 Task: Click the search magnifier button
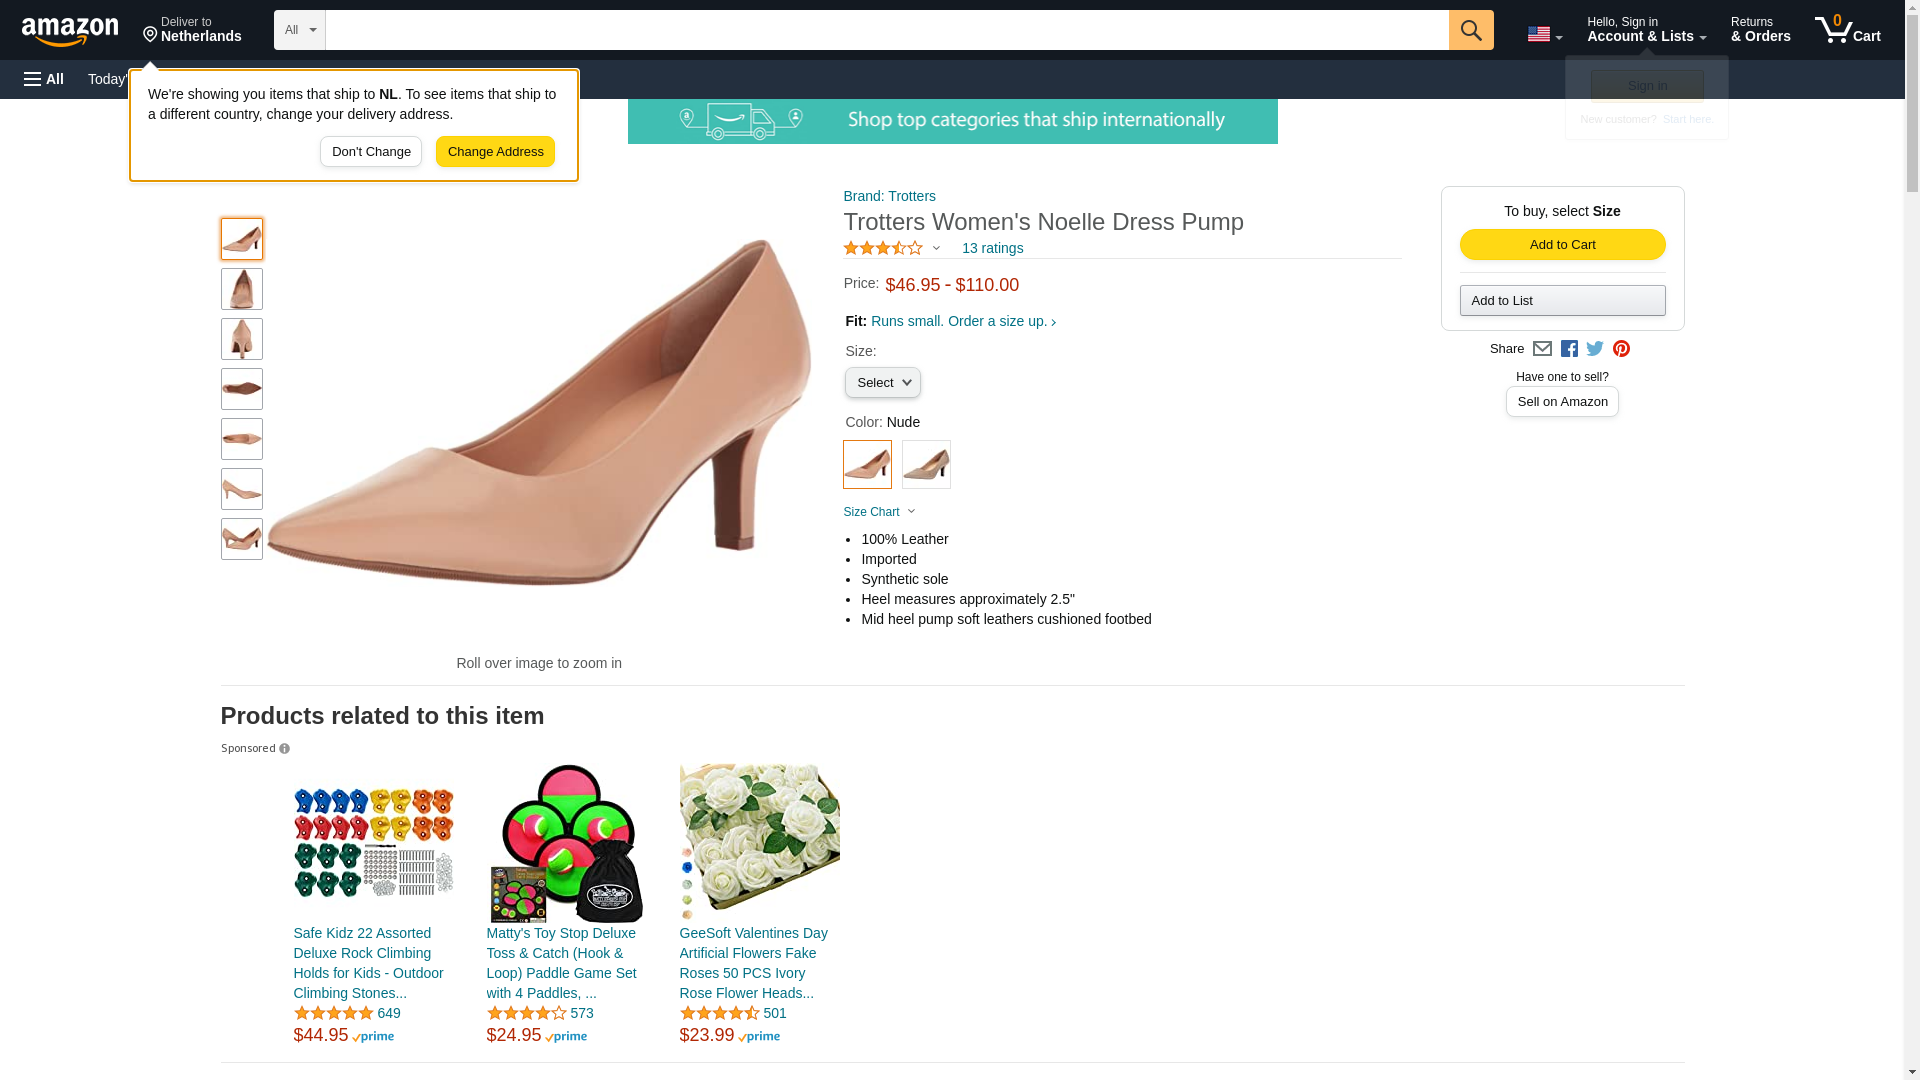1471,30
